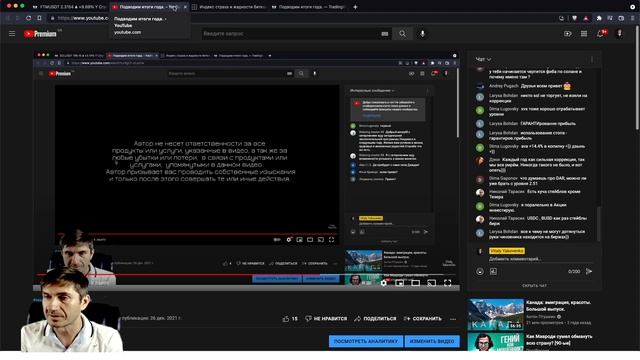Open more actions dots beside СОХРАНИТЬ
This screenshot has width=640, height=360.
(x=453, y=319)
